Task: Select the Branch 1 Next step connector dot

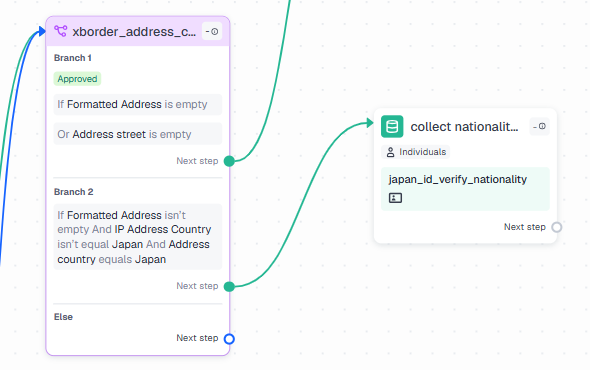Action: pos(229,161)
